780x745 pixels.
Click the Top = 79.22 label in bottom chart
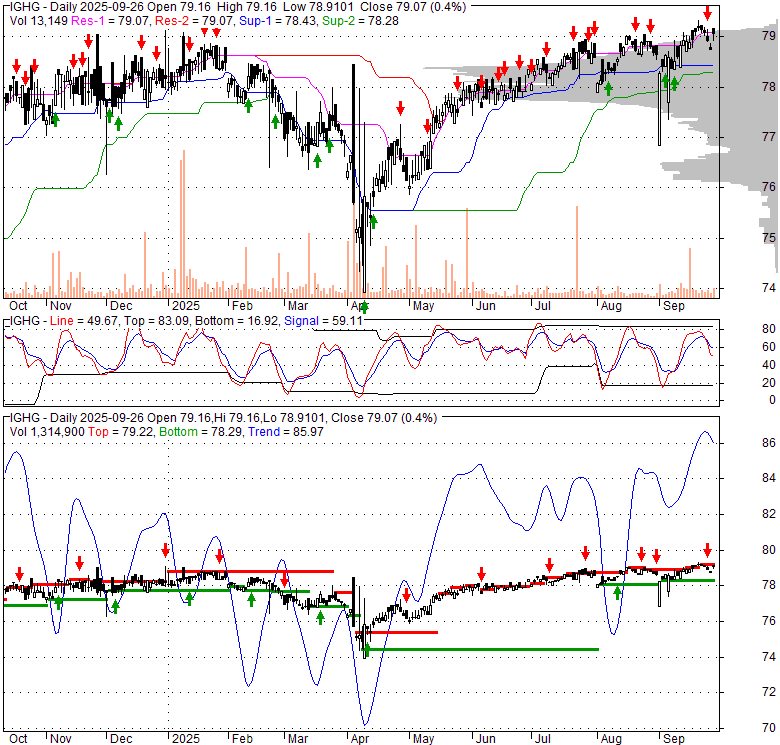click(121, 432)
